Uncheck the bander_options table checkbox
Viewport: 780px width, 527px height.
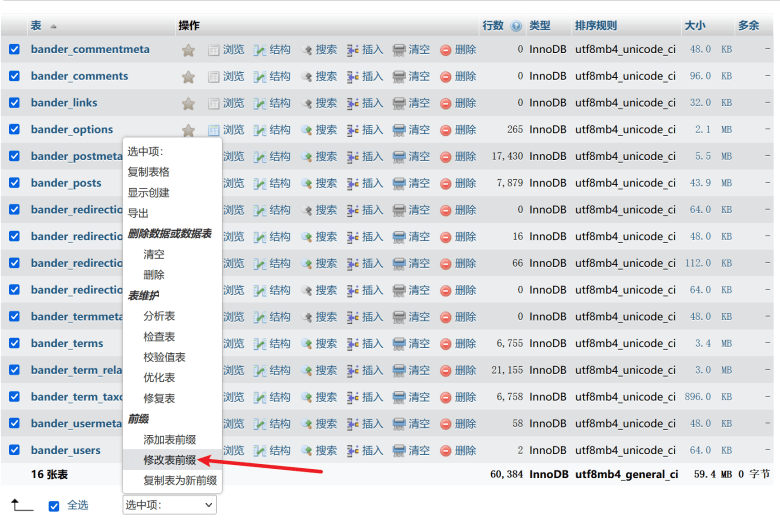pyautogui.click(x=14, y=129)
